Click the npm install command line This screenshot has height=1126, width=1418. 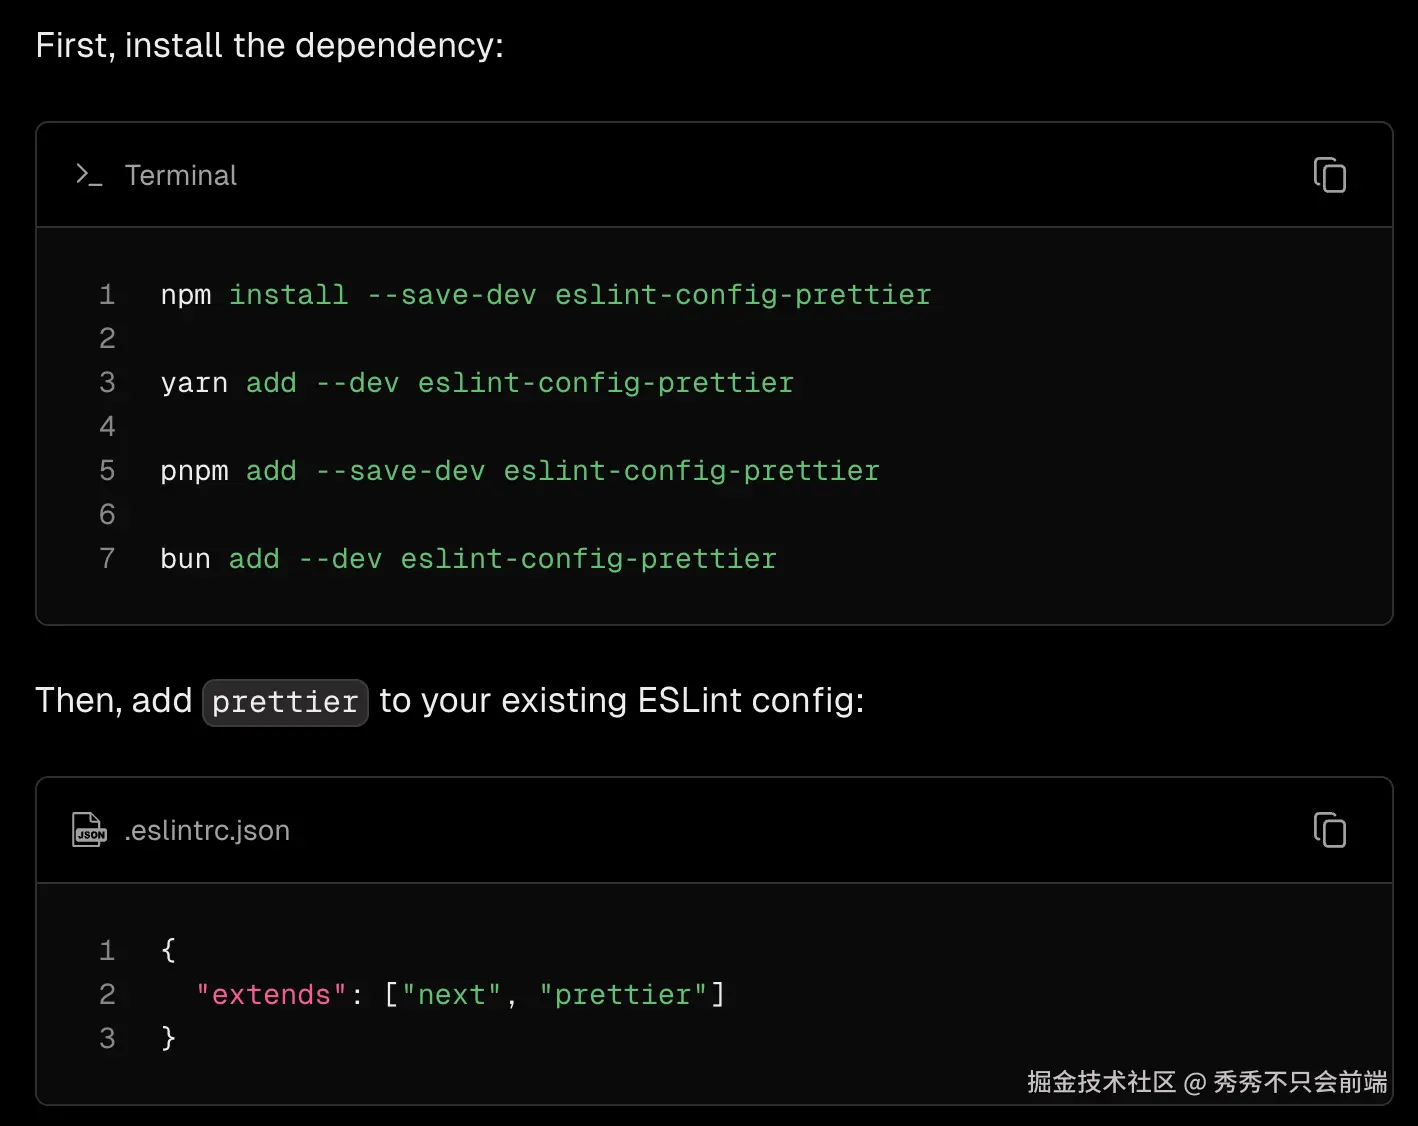tap(545, 295)
